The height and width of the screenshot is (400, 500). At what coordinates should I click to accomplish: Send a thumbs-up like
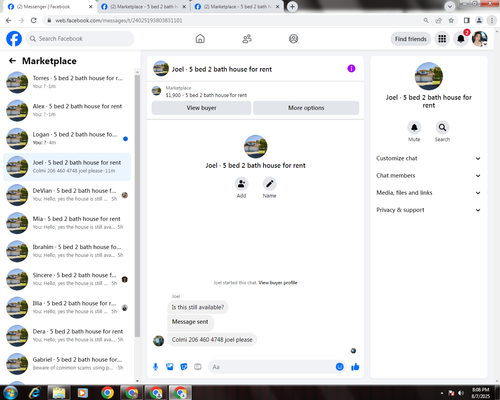(x=355, y=367)
